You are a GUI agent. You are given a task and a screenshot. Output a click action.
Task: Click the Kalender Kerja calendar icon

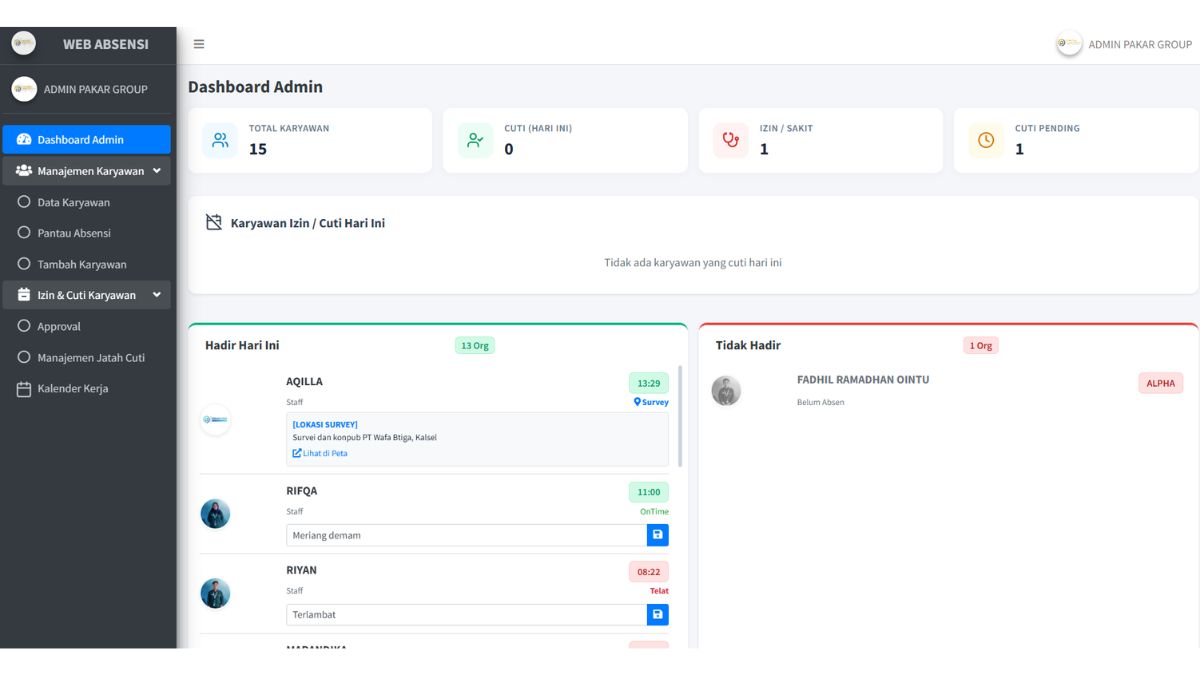pos(24,389)
